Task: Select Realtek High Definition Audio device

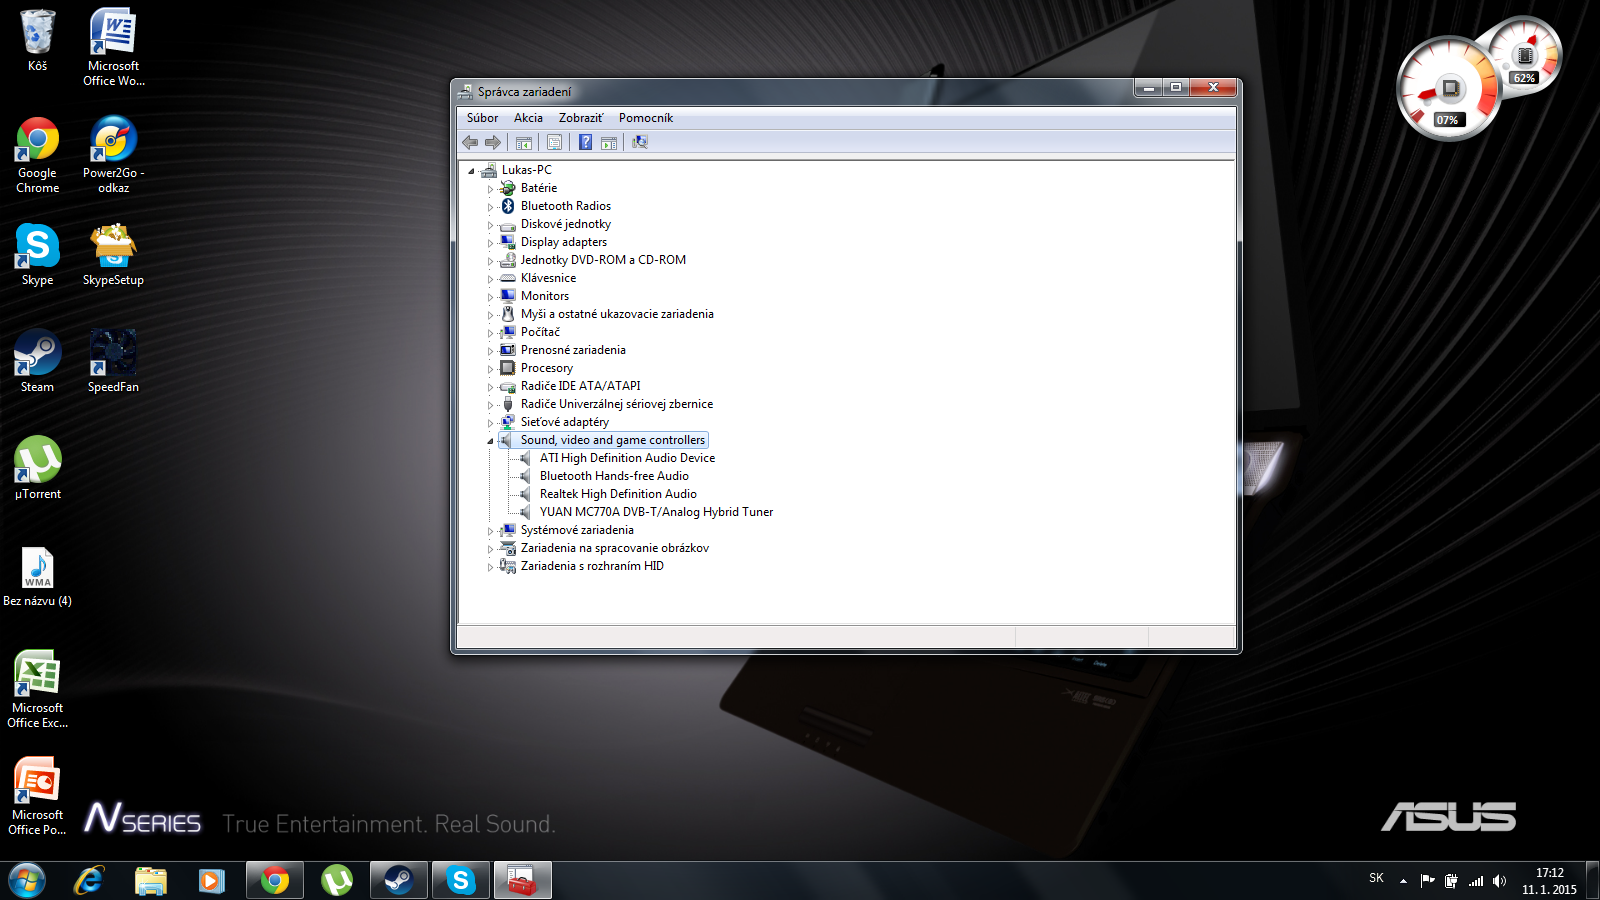Action: coord(617,494)
